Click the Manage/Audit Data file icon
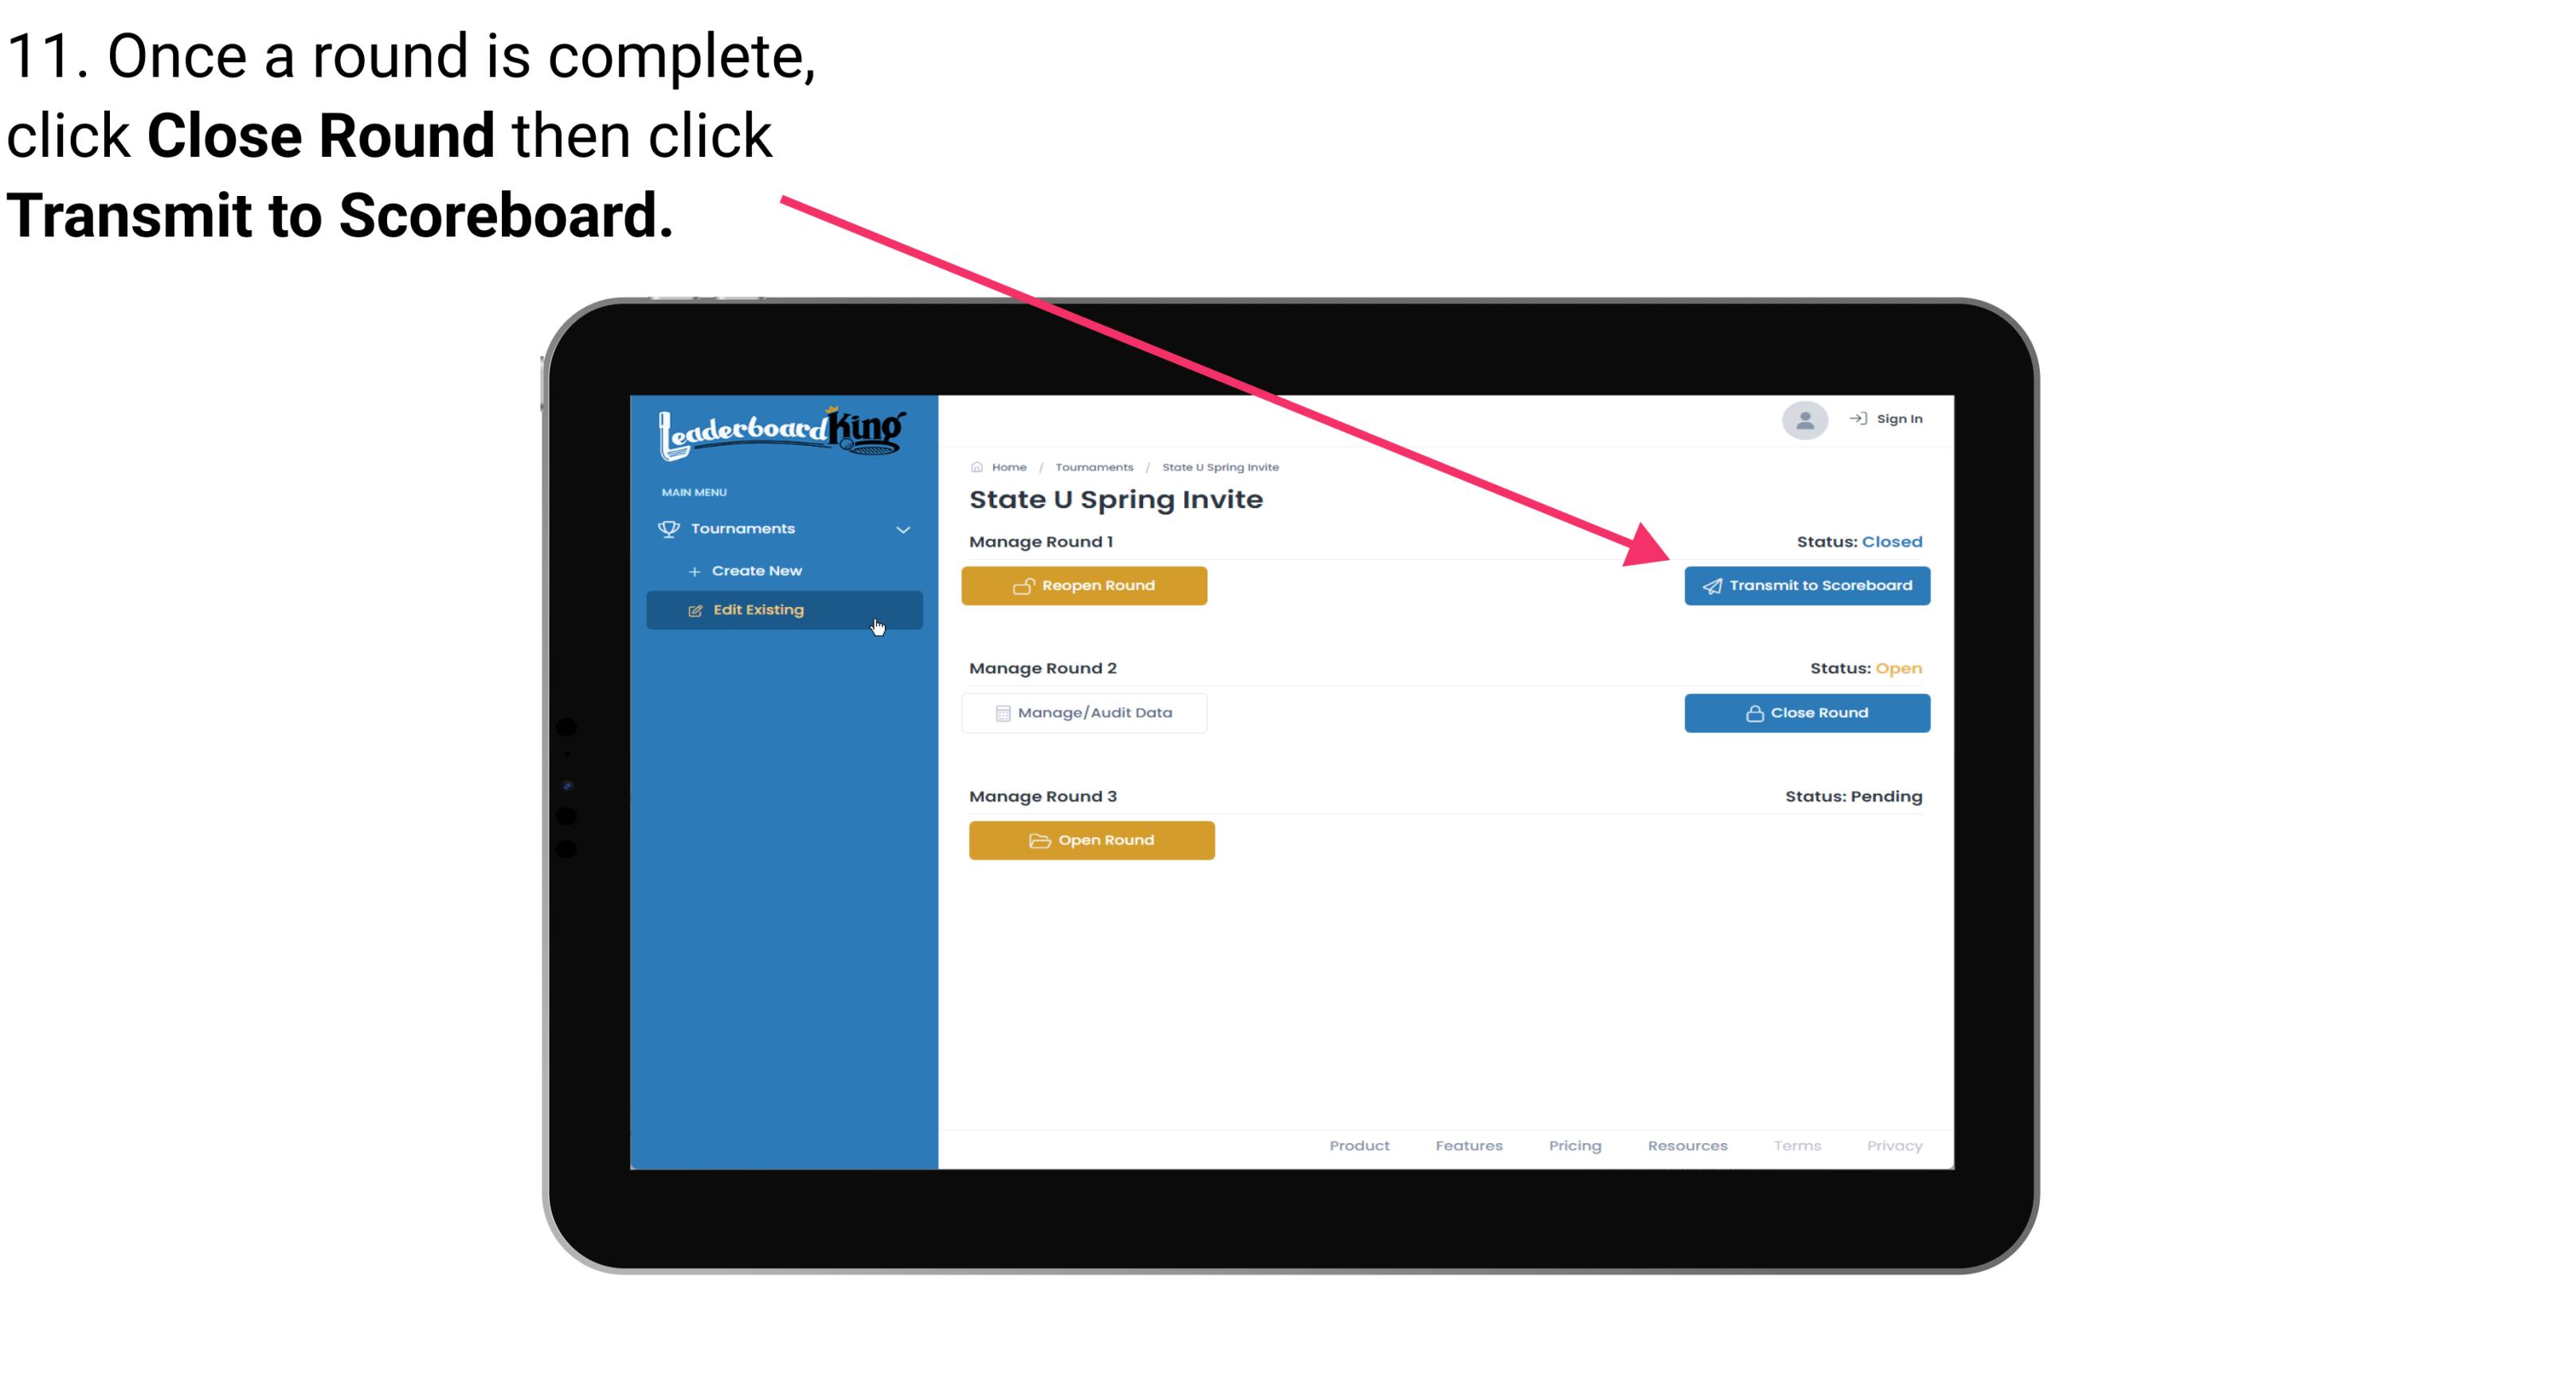The image size is (2576, 1386). pos(1000,712)
